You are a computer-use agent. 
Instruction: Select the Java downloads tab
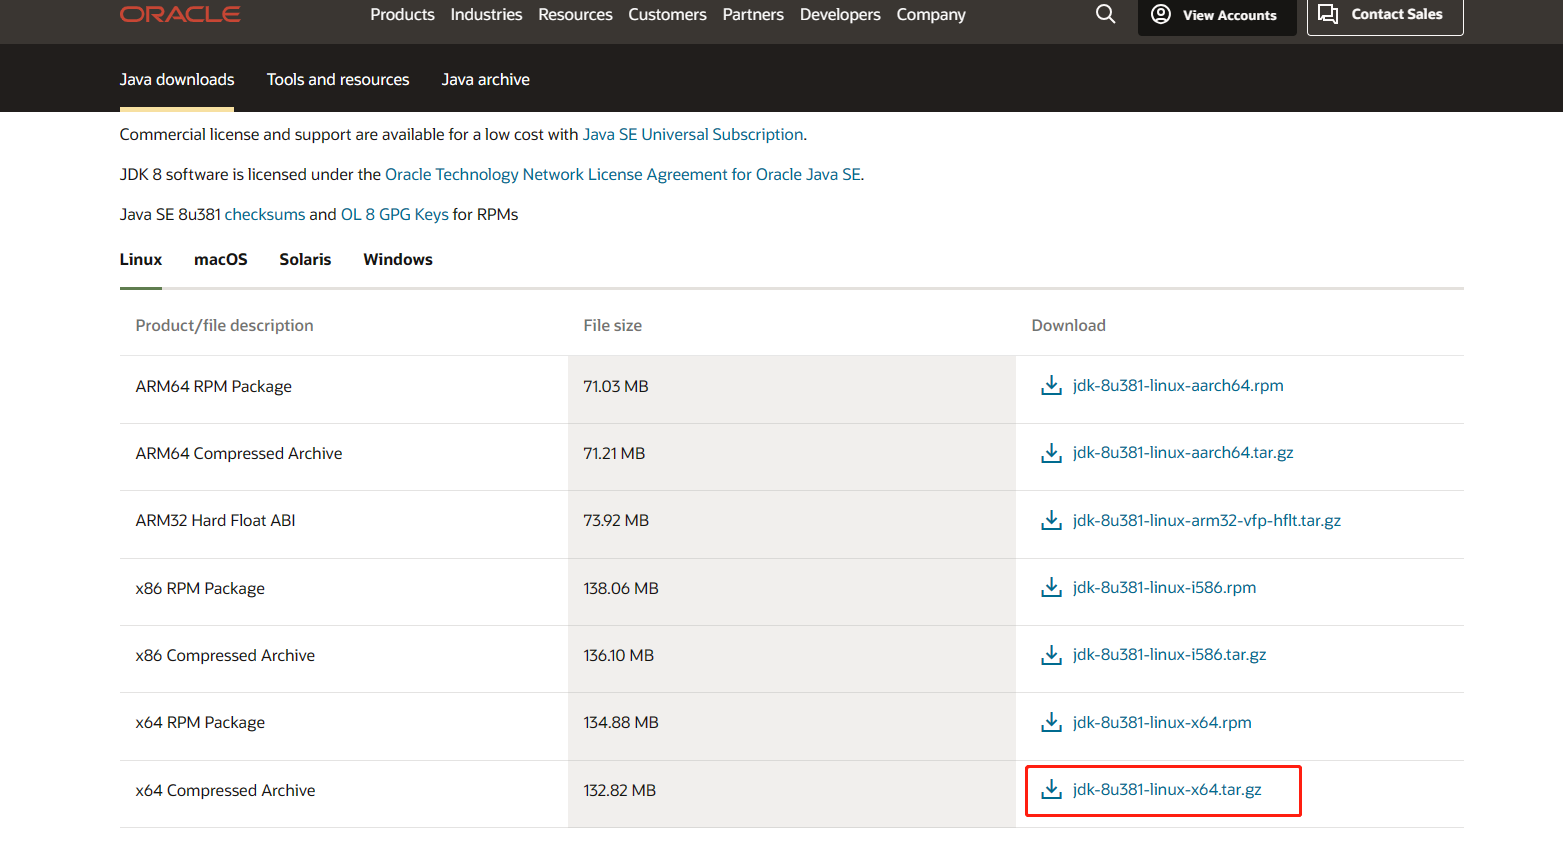177,80
